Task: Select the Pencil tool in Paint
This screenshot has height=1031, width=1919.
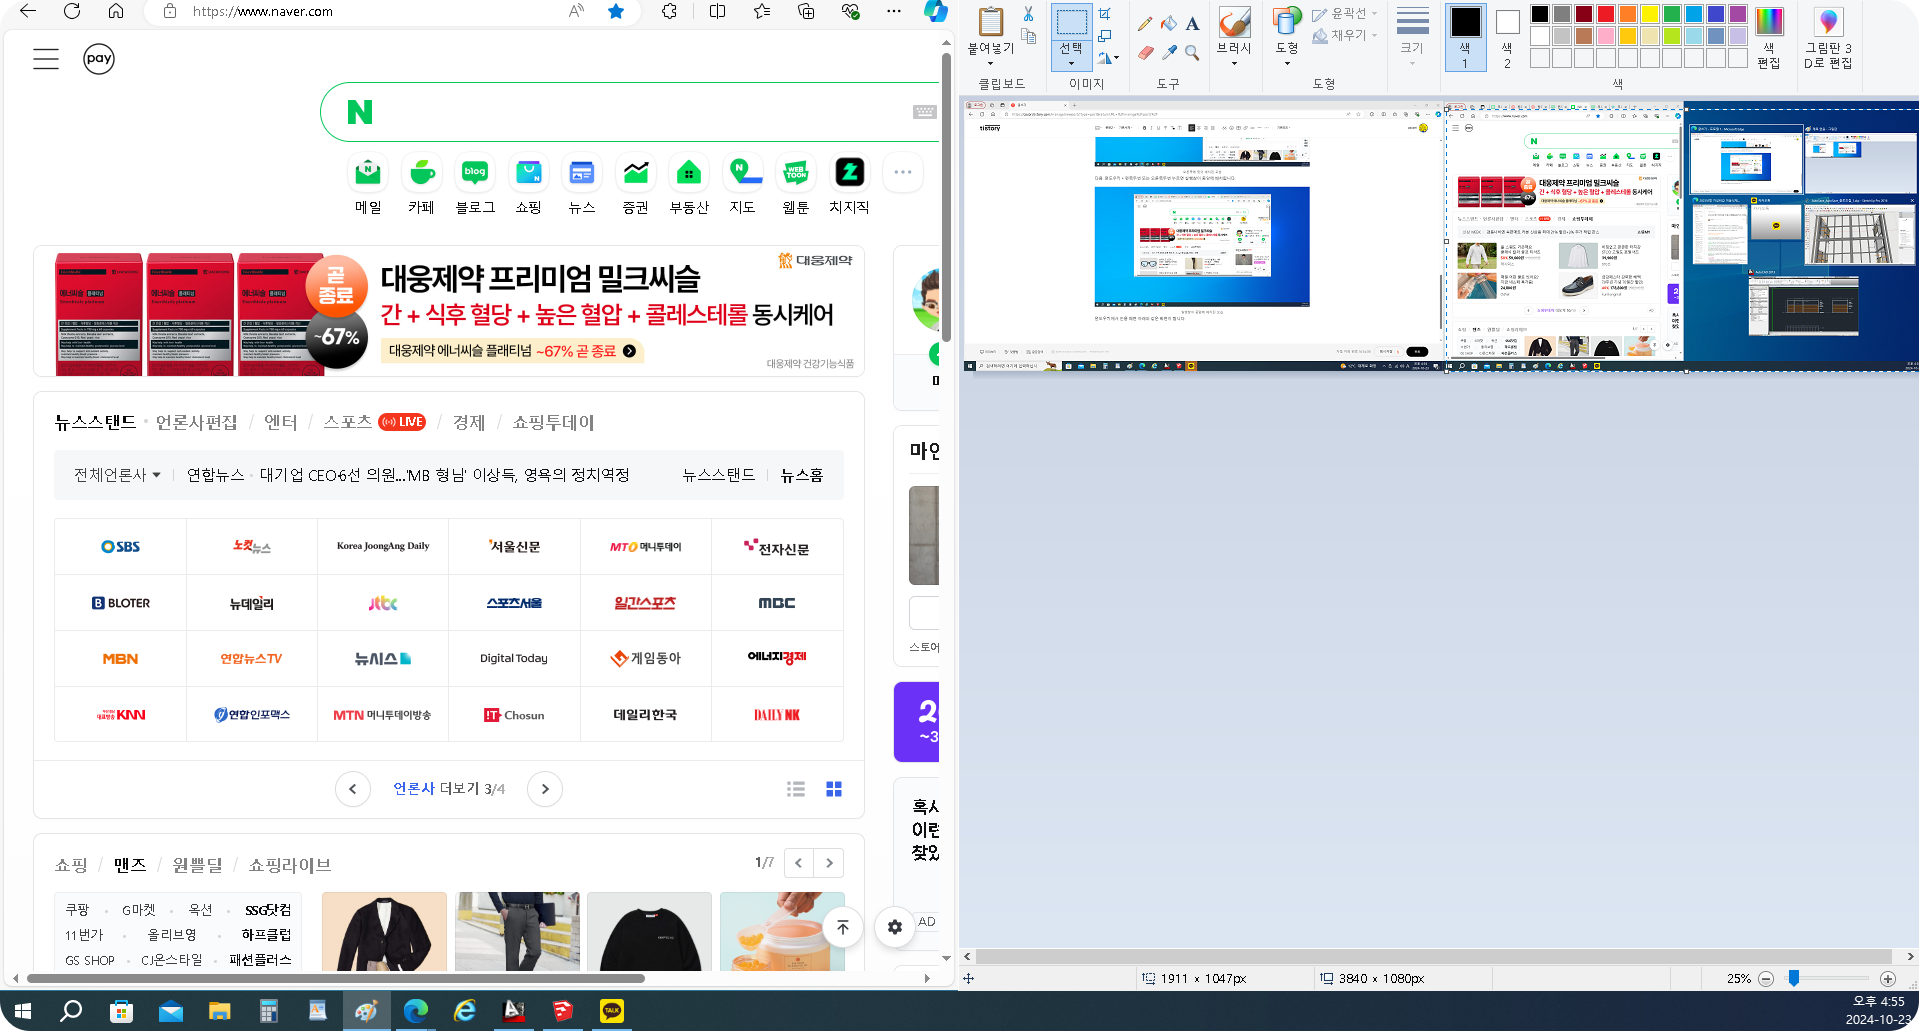Action: pyautogui.click(x=1145, y=24)
